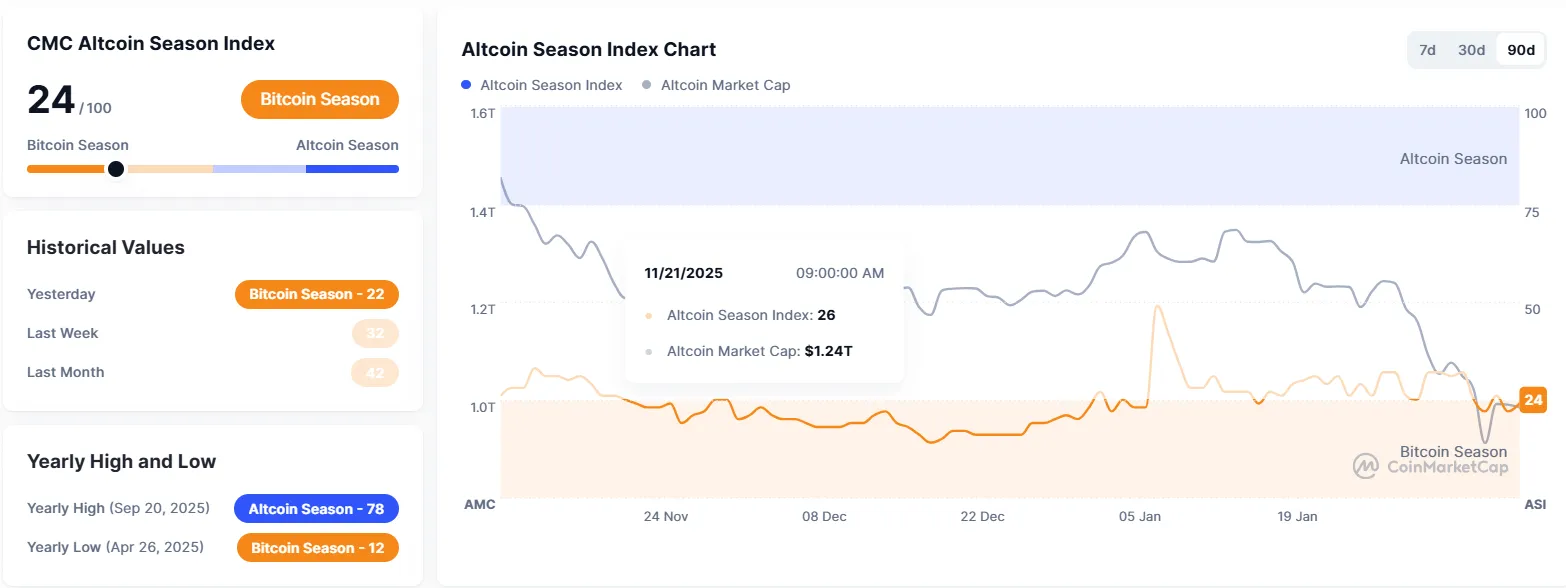This screenshot has width=1566, height=588.
Task: Toggle the Altcoin Season Index legend dot
Action: point(466,85)
